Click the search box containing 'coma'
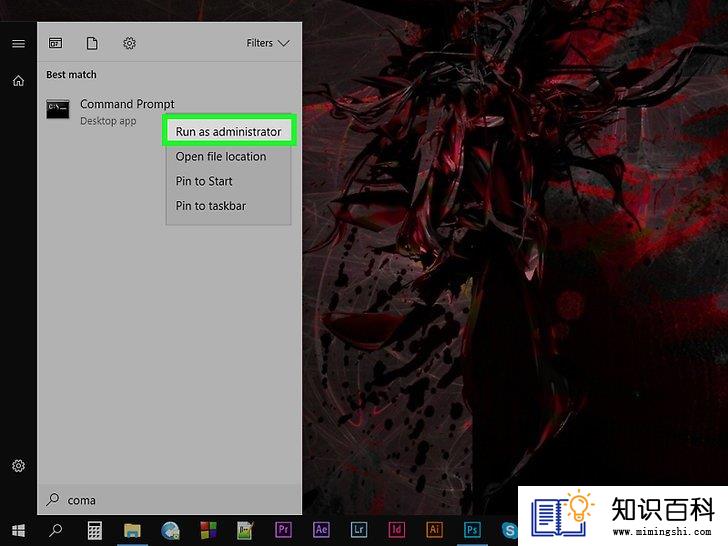 point(169,500)
